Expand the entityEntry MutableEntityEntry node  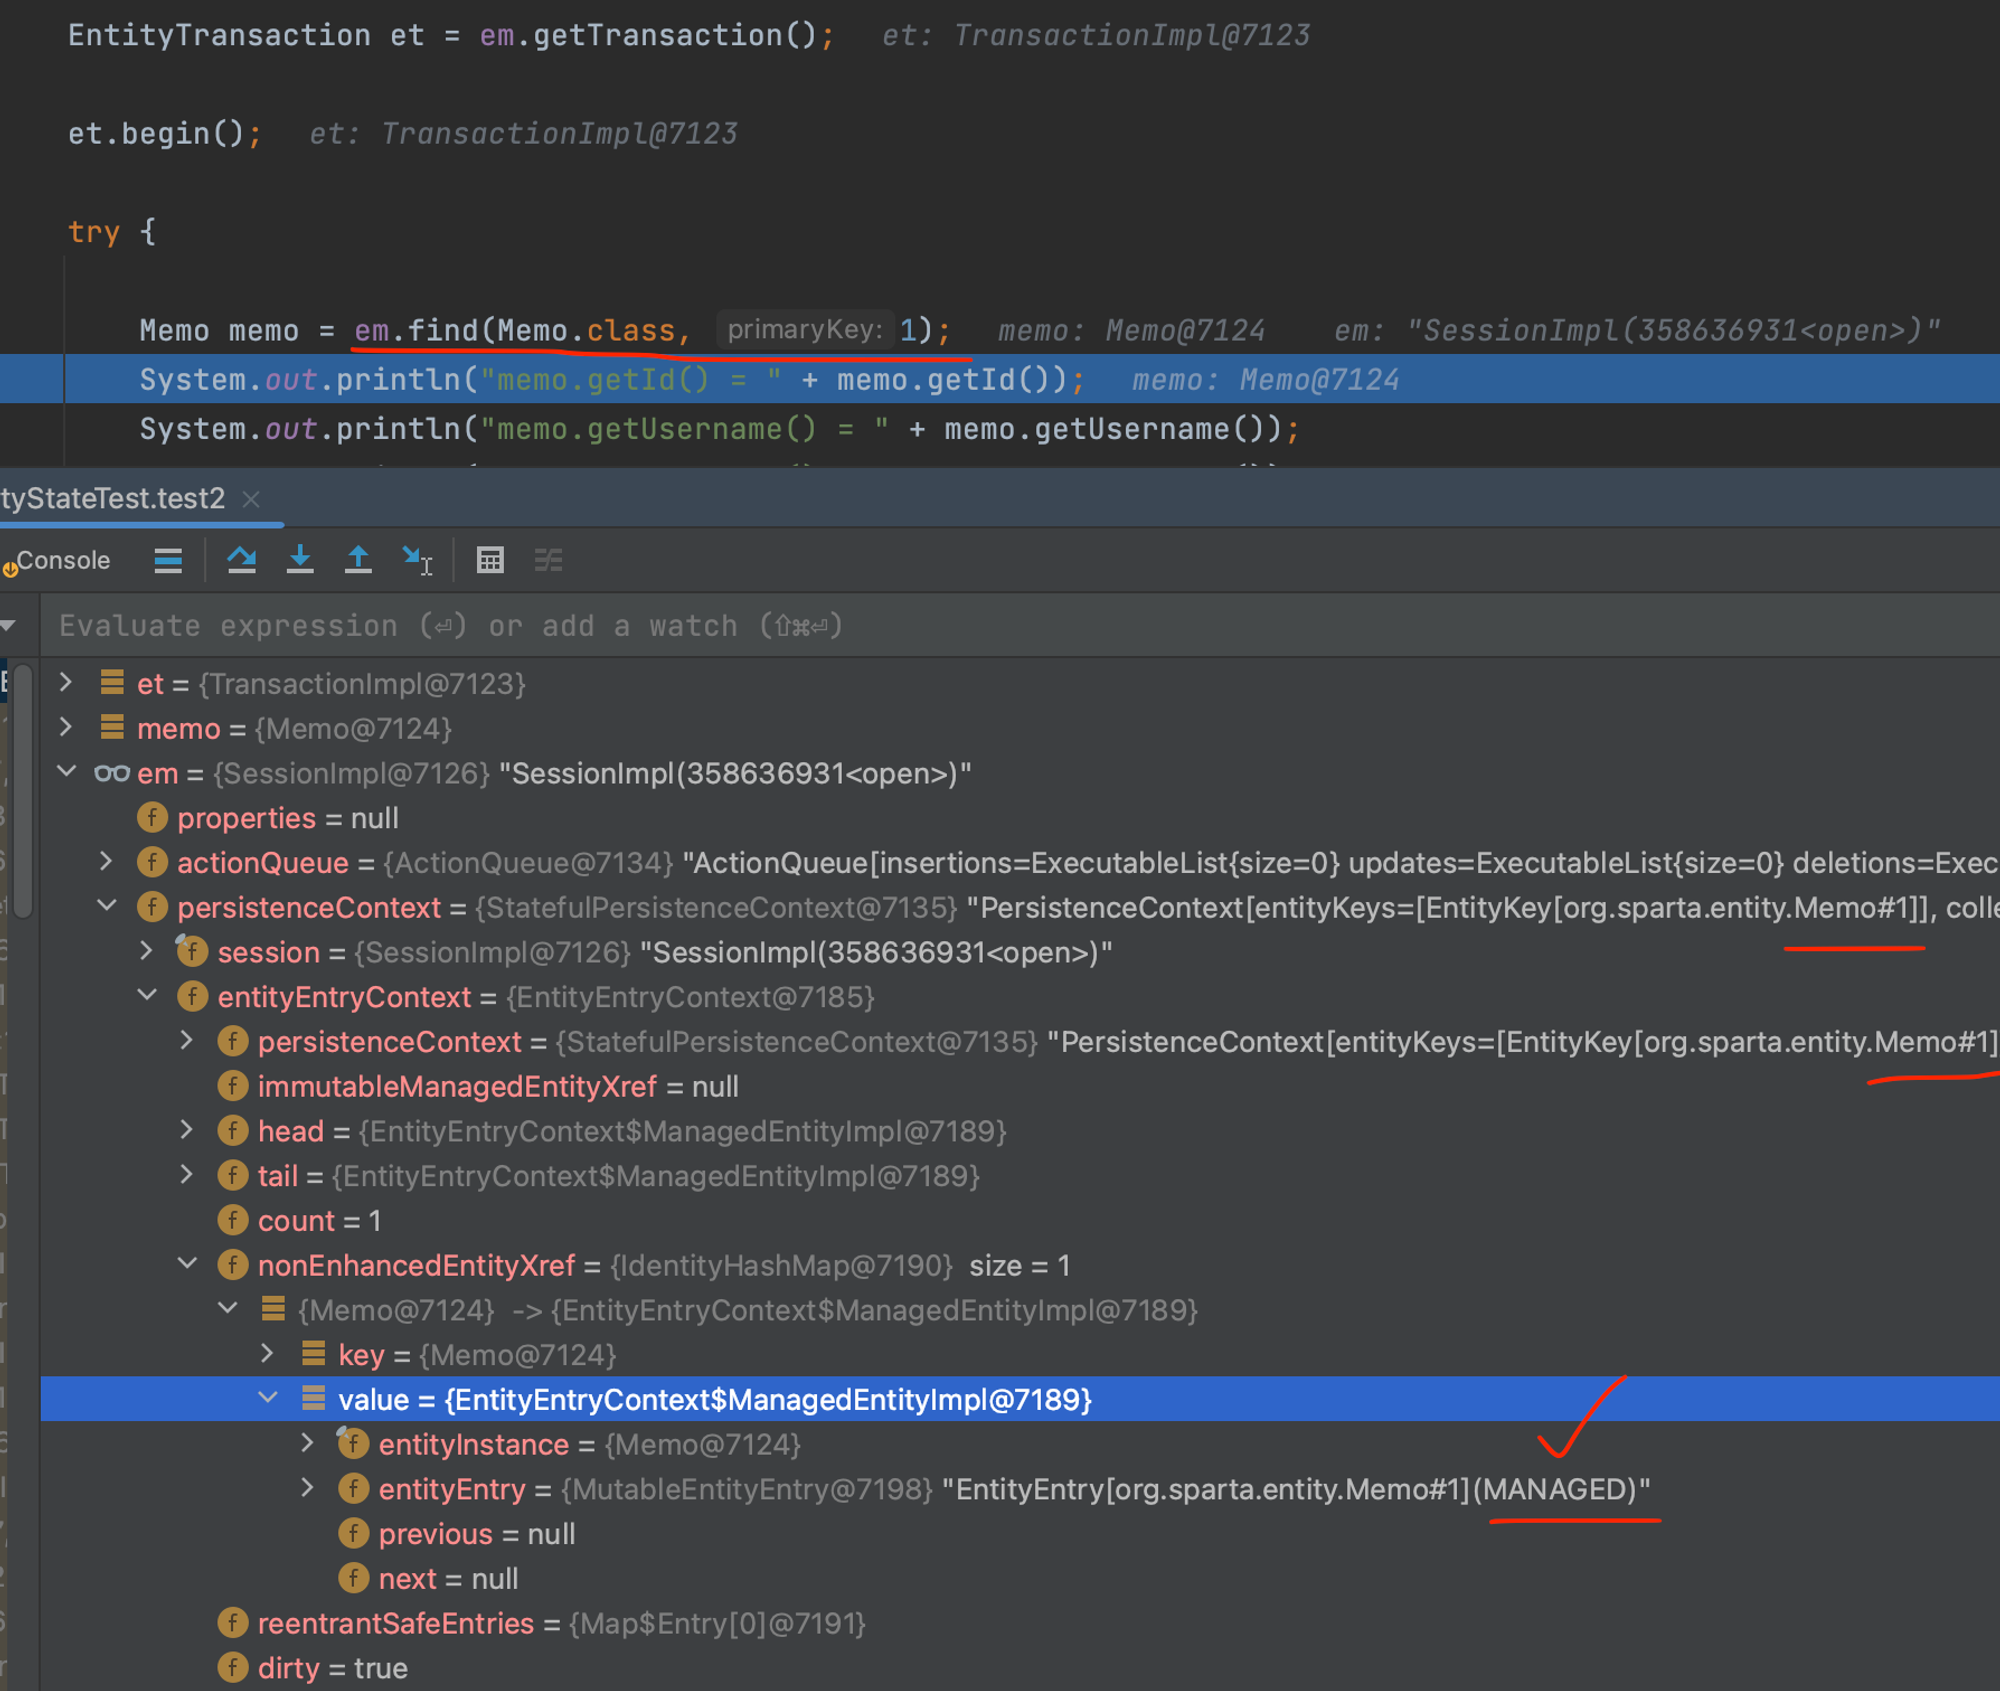tap(308, 1488)
